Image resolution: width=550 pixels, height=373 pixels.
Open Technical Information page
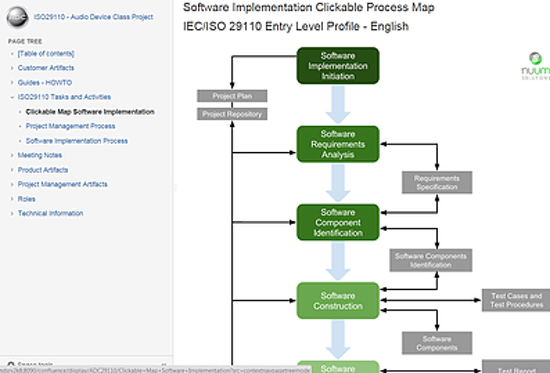coord(51,213)
